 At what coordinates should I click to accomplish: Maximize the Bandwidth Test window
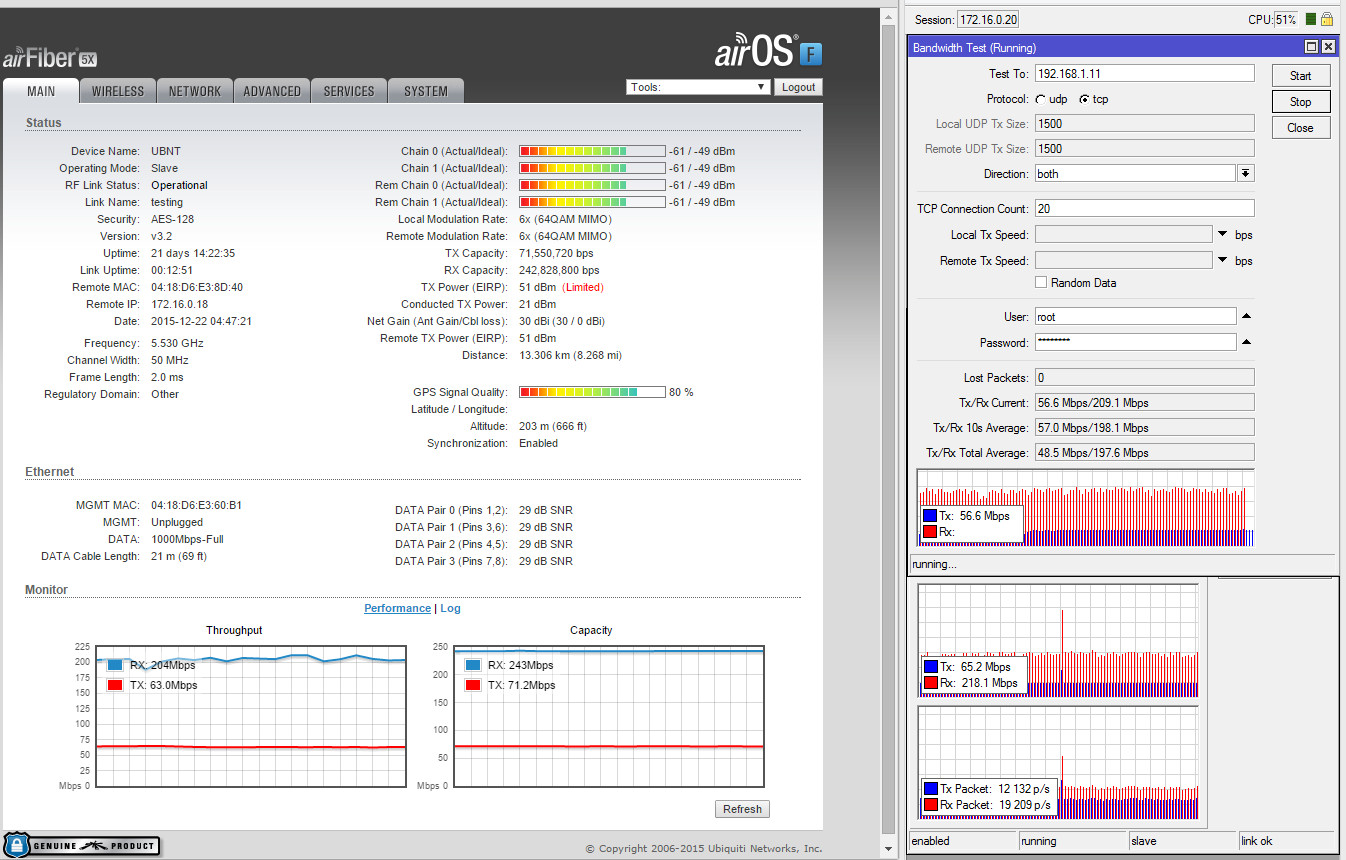click(x=1312, y=47)
